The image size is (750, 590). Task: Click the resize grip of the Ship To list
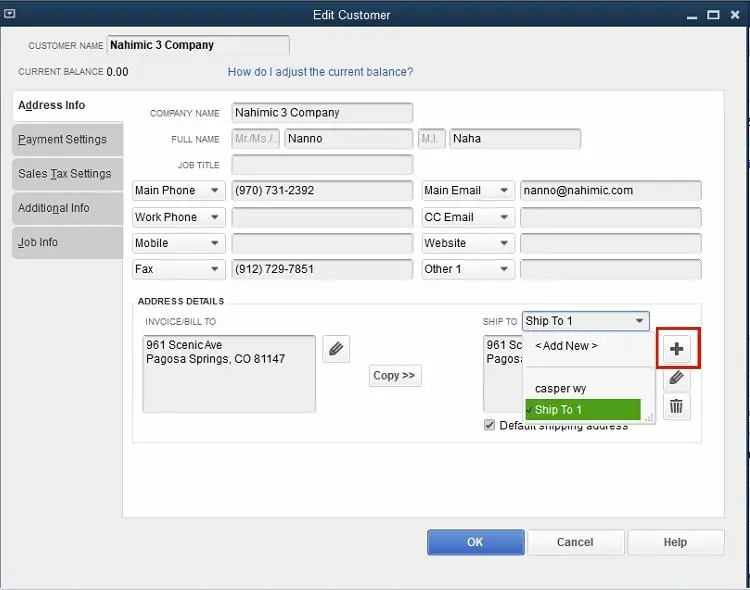pos(649,418)
